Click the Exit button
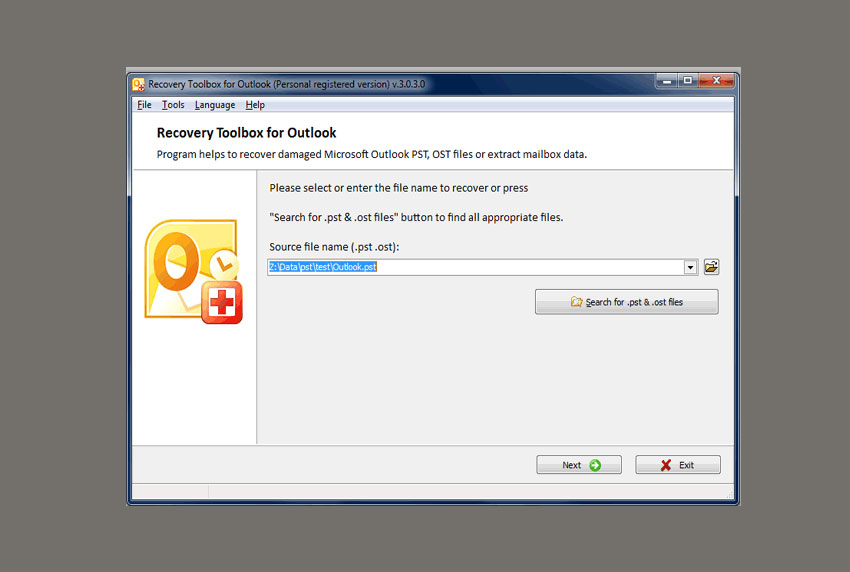This screenshot has height=572, width=850. (x=678, y=465)
